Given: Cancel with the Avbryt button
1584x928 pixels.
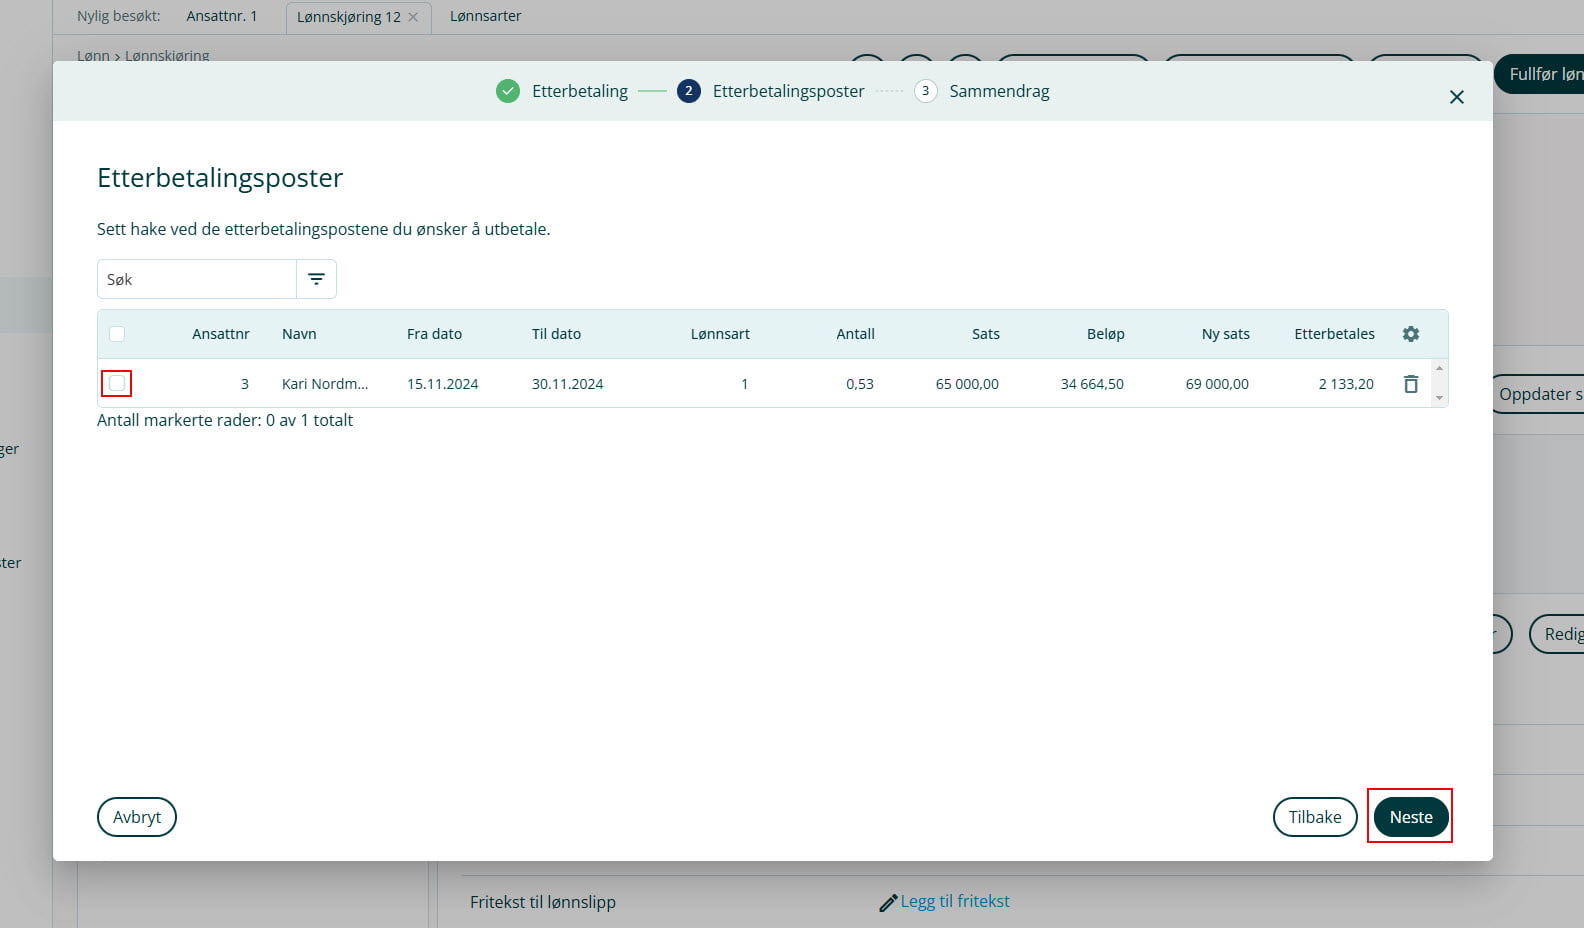Looking at the screenshot, I should pos(137,817).
